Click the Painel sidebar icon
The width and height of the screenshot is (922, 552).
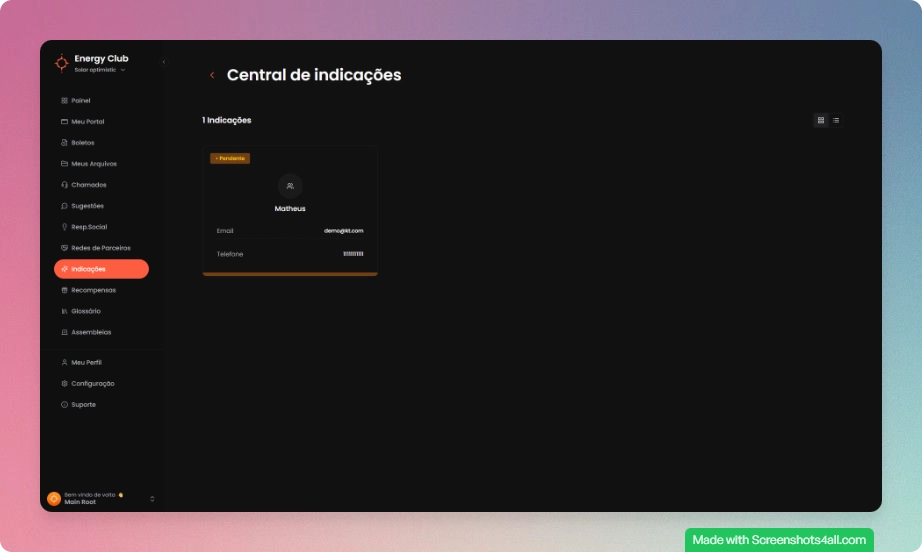(64, 101)
